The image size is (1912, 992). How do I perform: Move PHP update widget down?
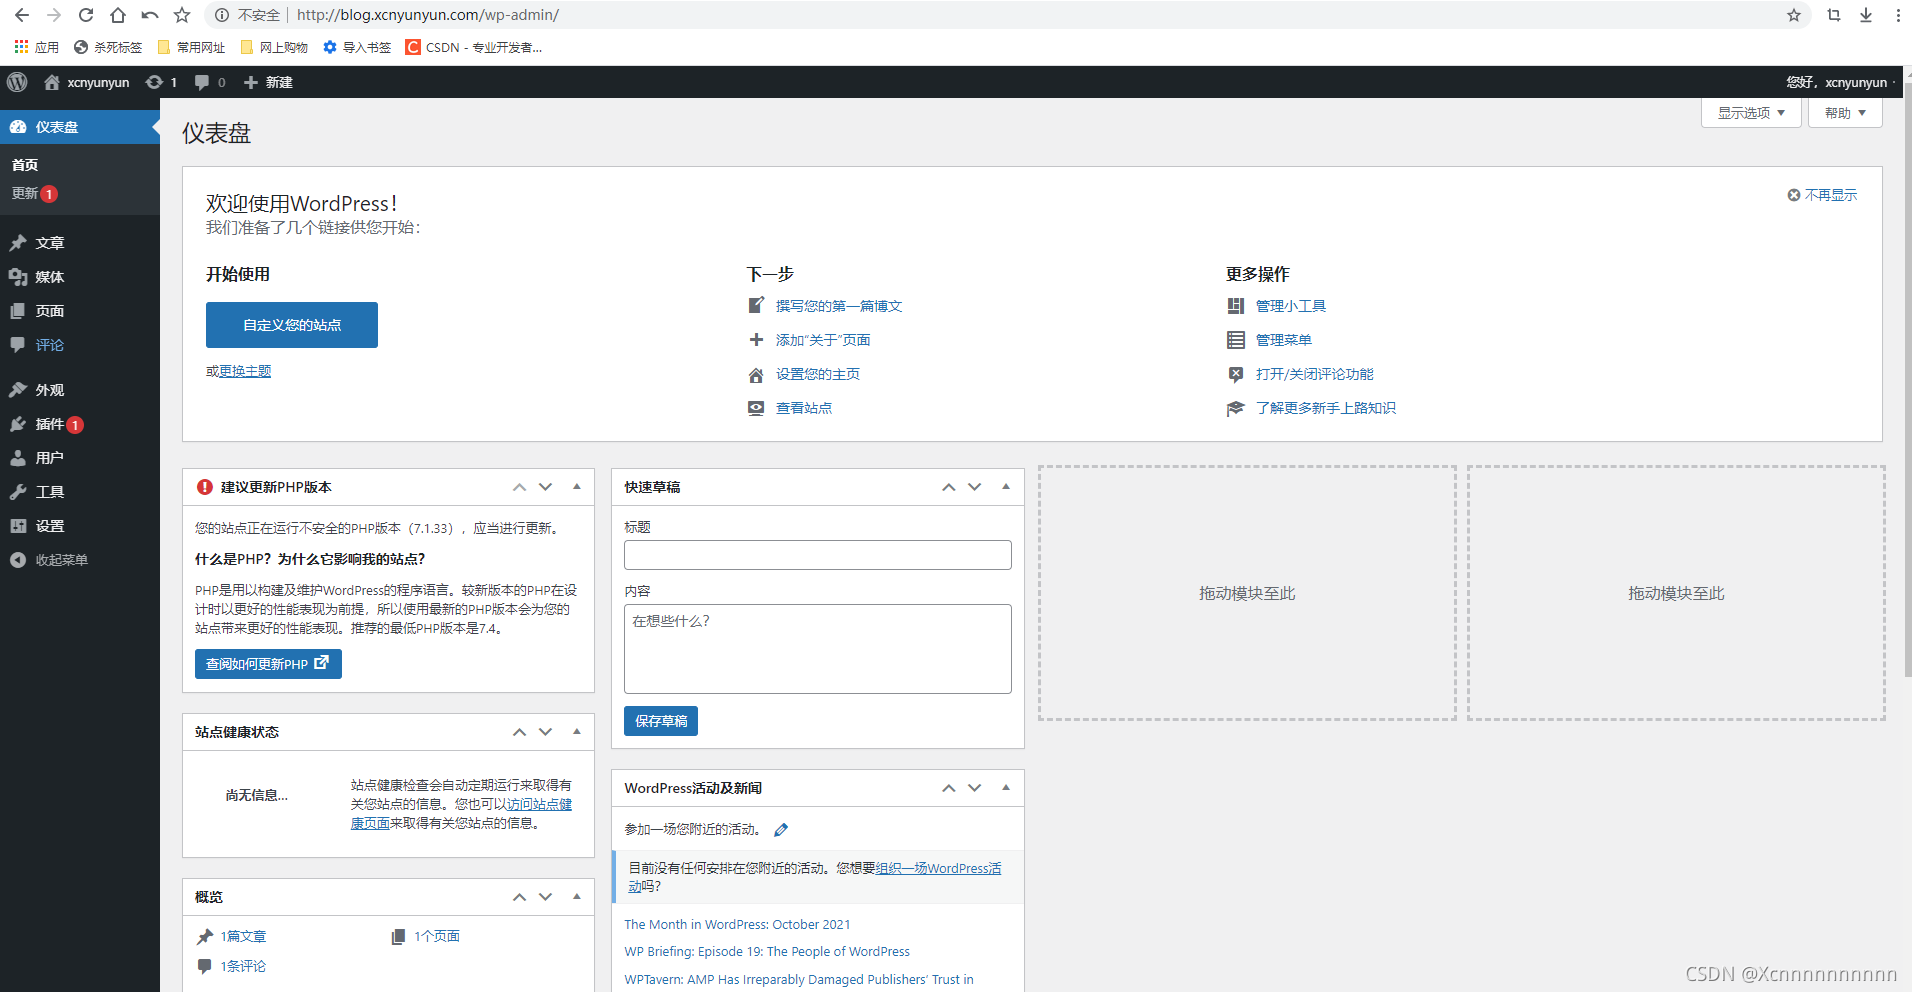coord(545,487)
